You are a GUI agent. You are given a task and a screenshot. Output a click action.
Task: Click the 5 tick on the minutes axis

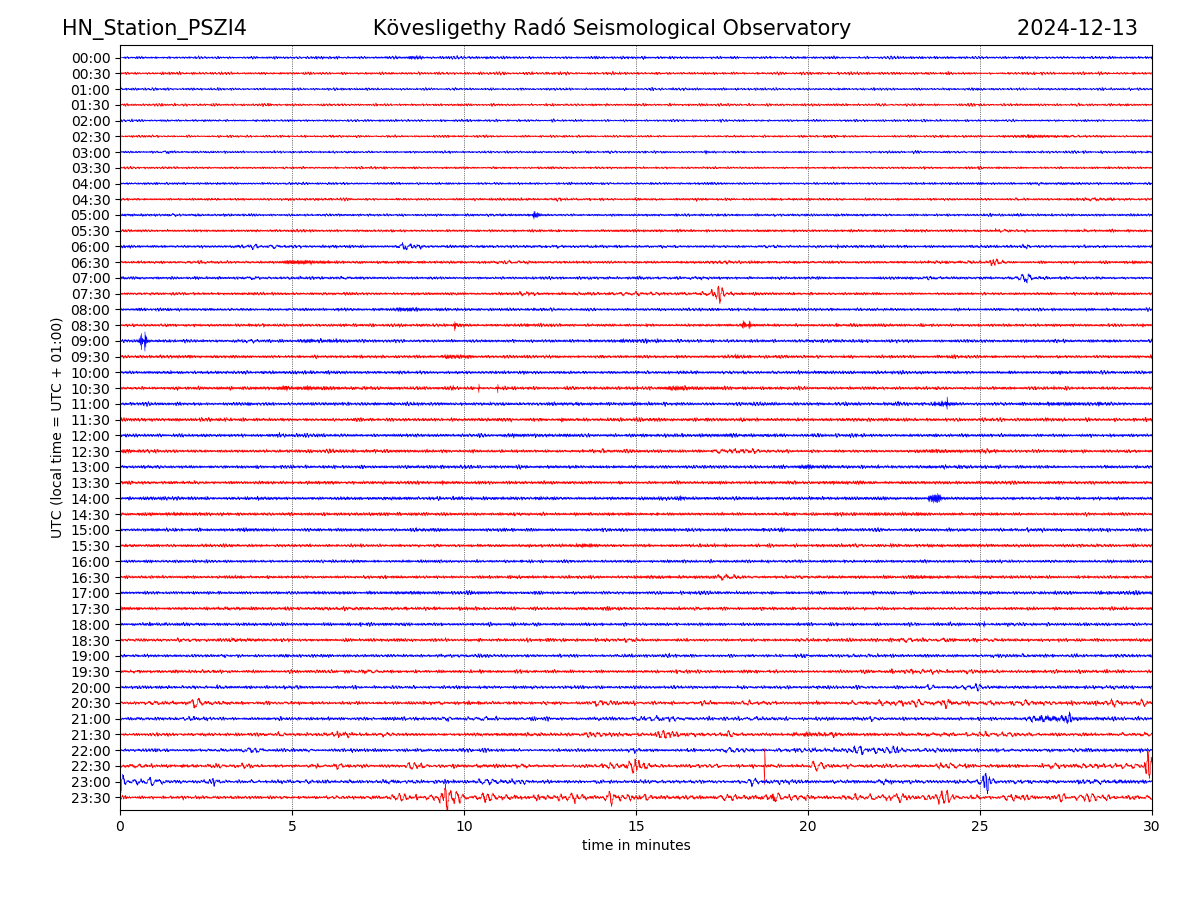pyautogui.click(x=292, y=826)
